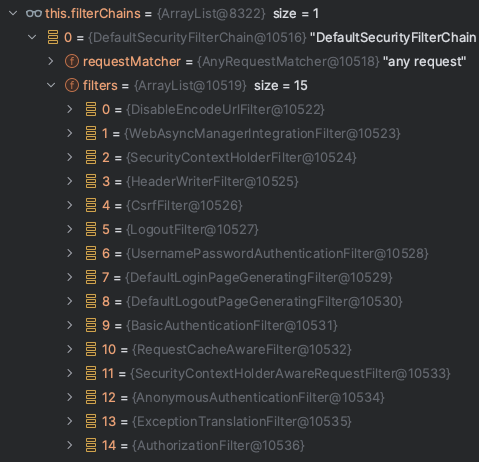This screenshot has height=462, width=479.
Task: Click the element icon beside AuthorizationFilter
Action: click(x=91, y=445)
